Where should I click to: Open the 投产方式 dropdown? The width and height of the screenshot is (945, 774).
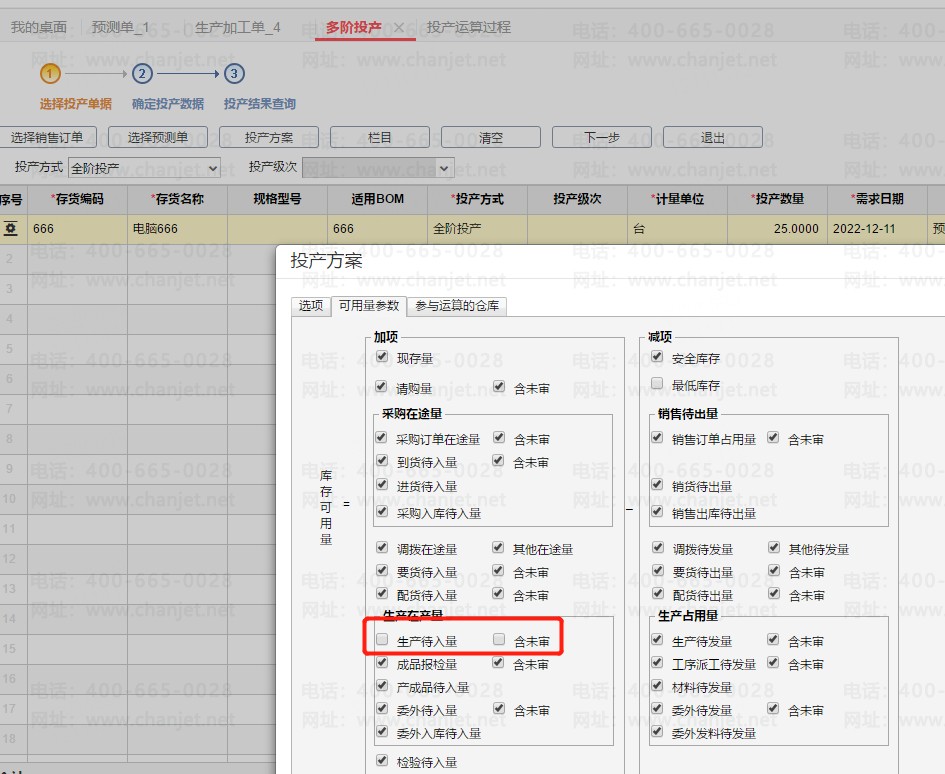144,168
